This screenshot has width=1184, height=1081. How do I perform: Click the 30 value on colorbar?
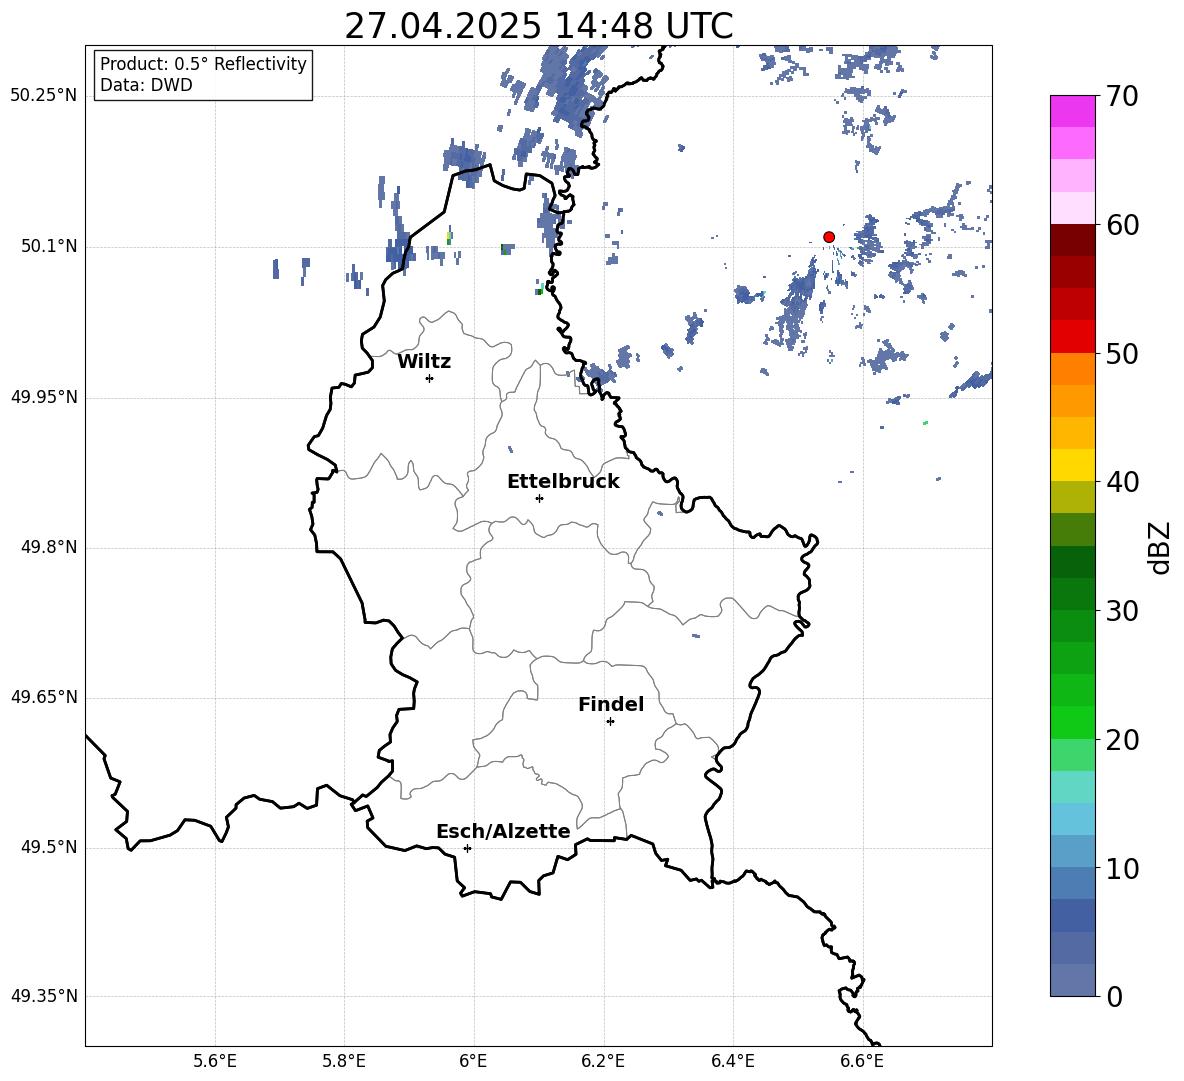(x=1123, y=611)
